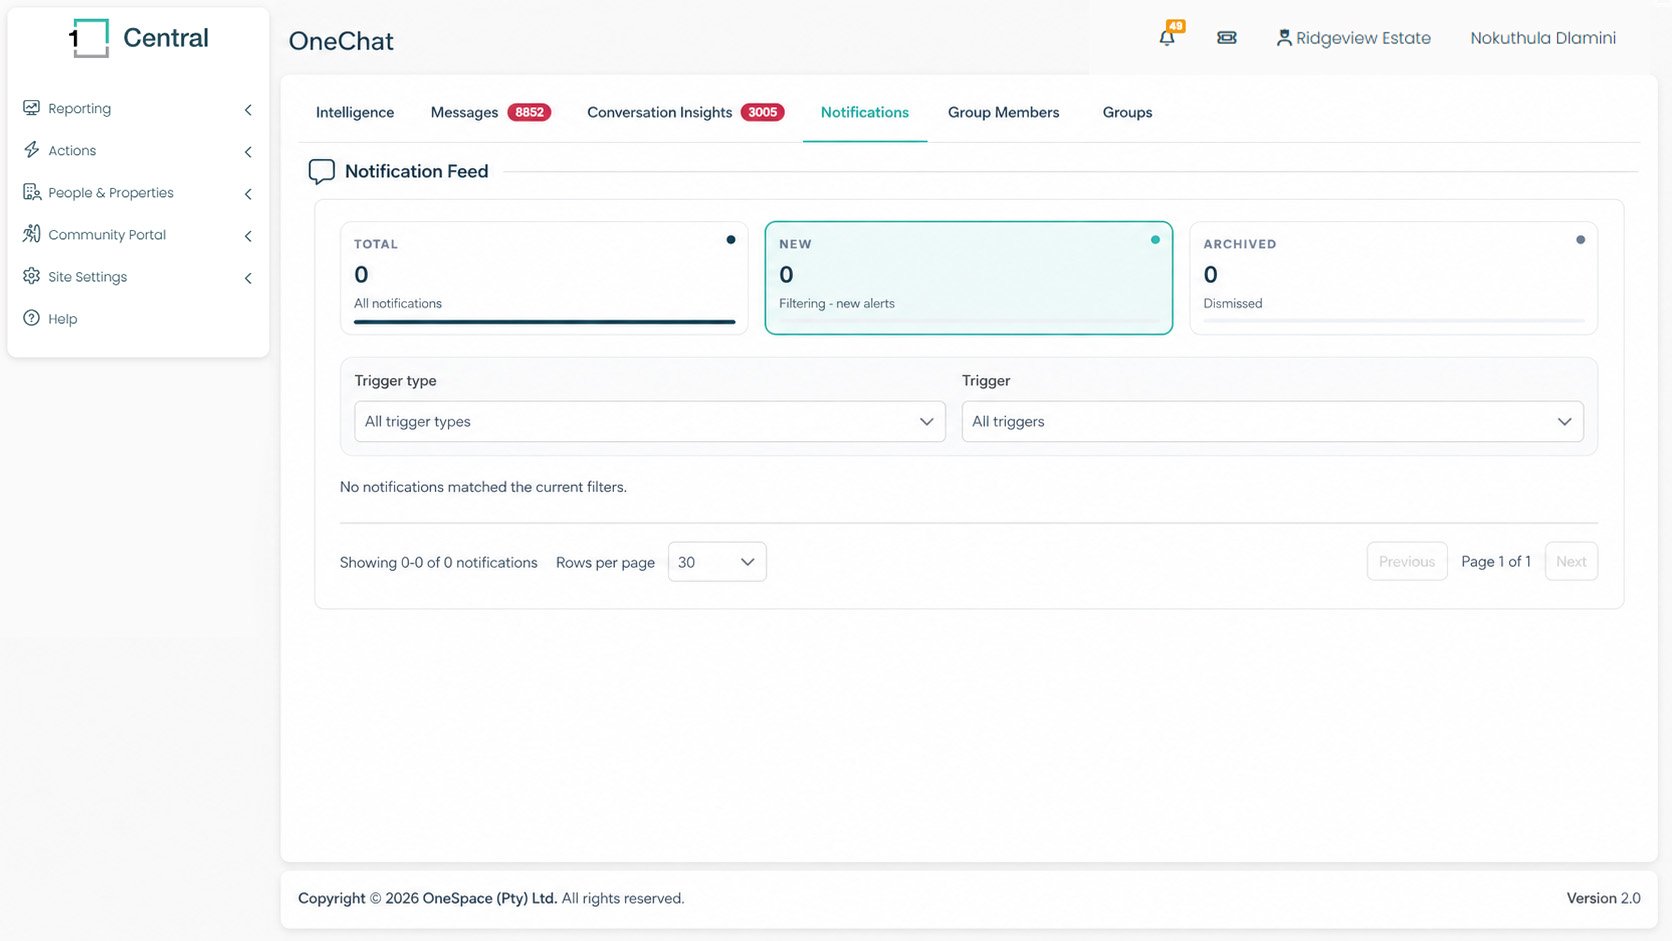Select the Total notifications card
Viewport: 1672px width, 941px height.
(x=544, y=278)
